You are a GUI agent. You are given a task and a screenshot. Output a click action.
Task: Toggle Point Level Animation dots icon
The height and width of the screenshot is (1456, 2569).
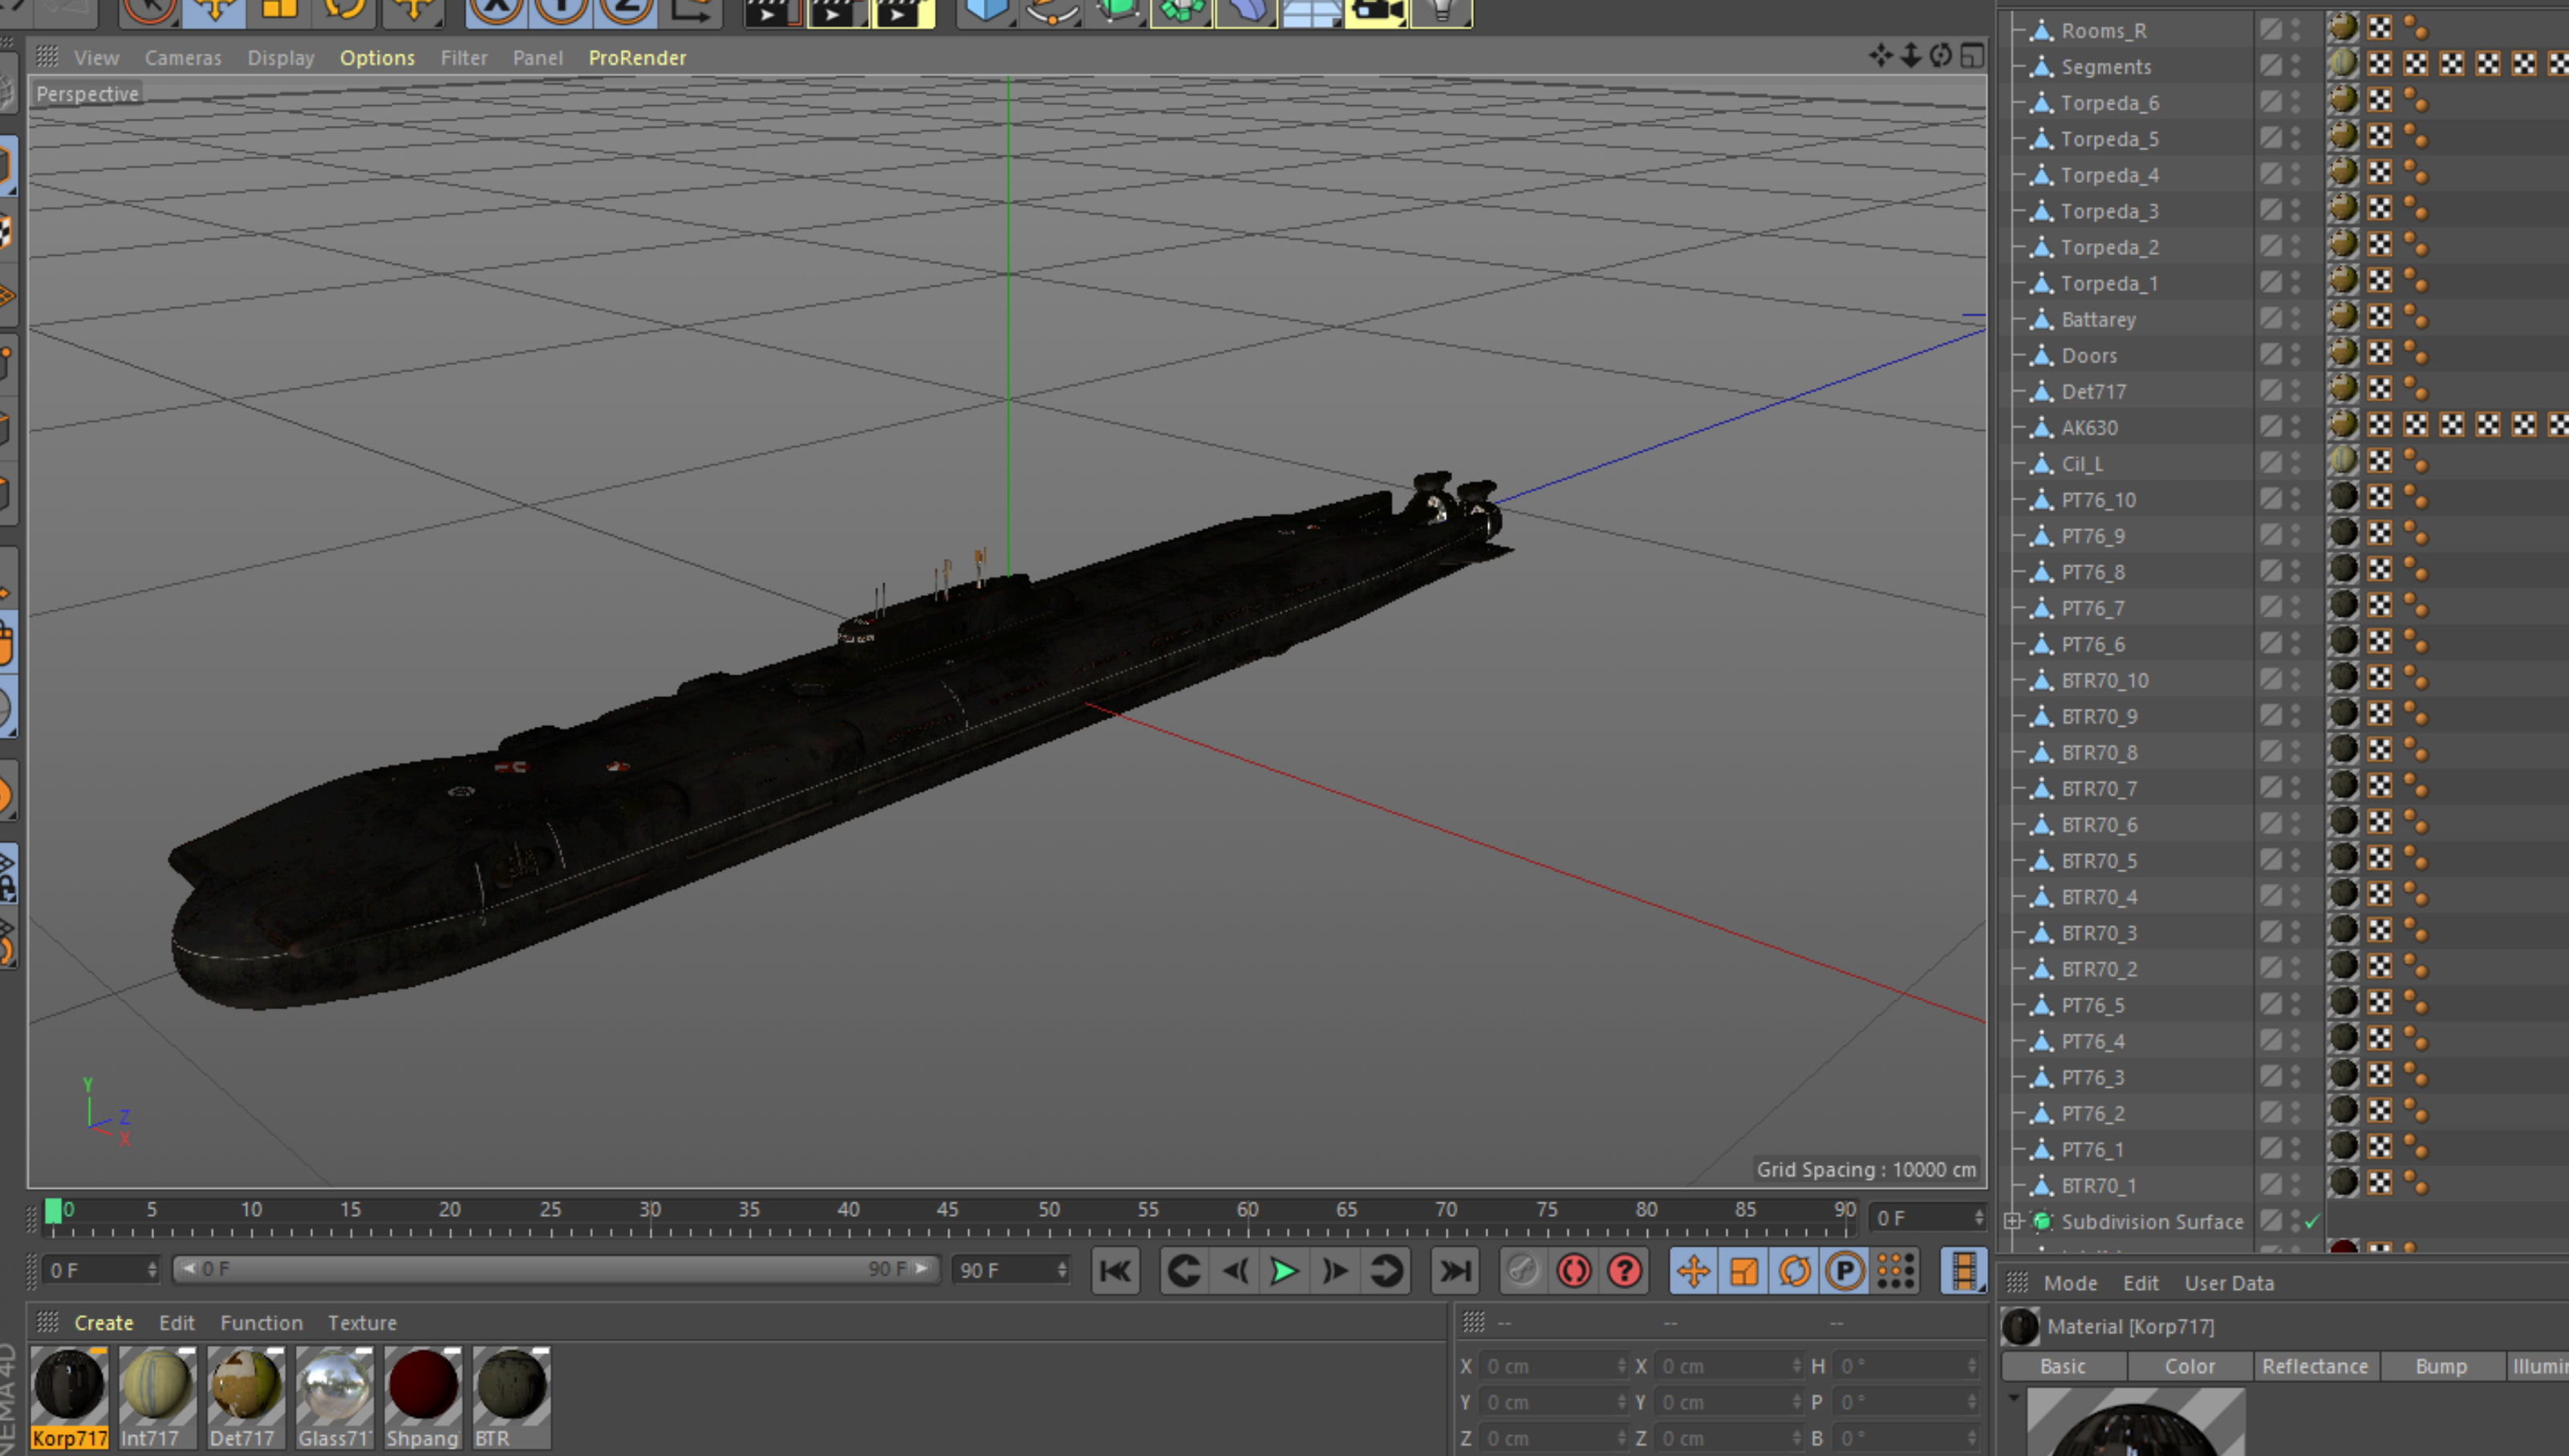pyautogui.click(x=1895, y=1271)
